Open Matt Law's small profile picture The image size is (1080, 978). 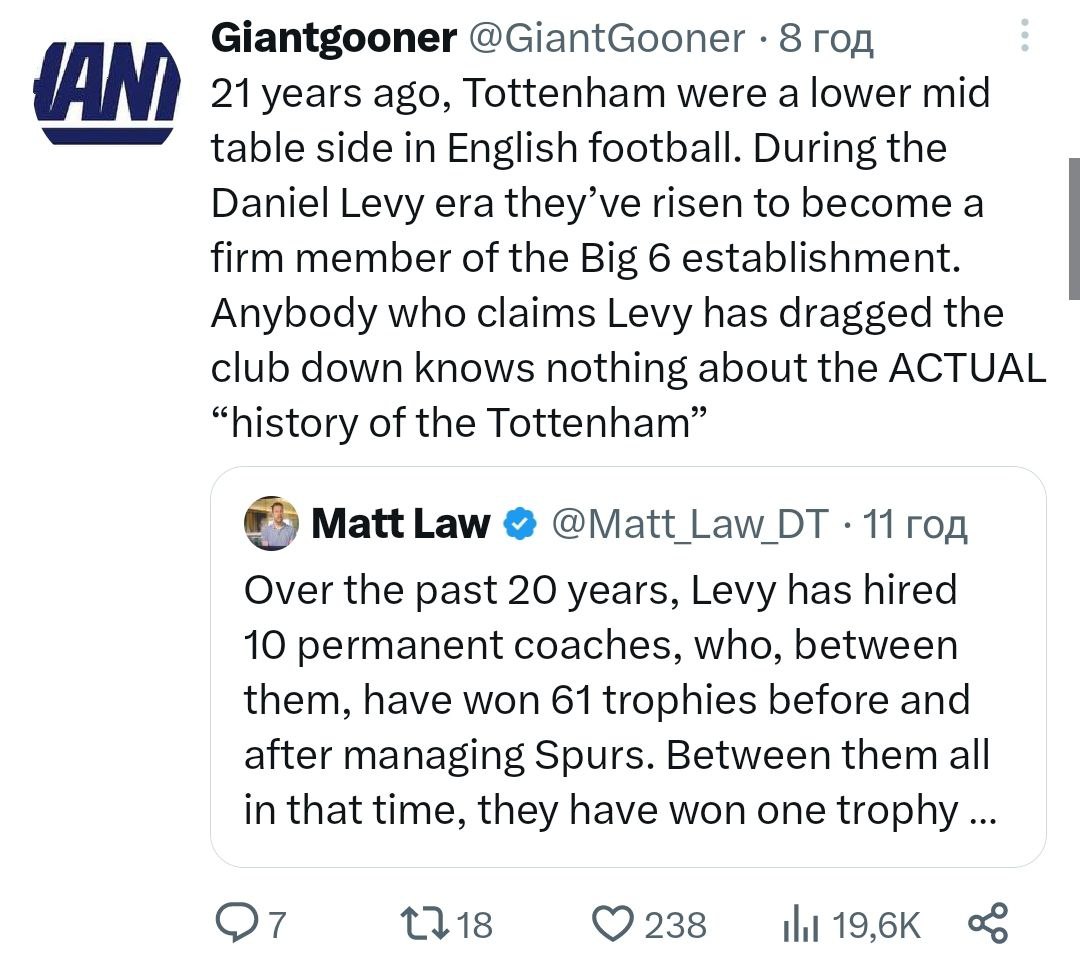pos(271,523)
